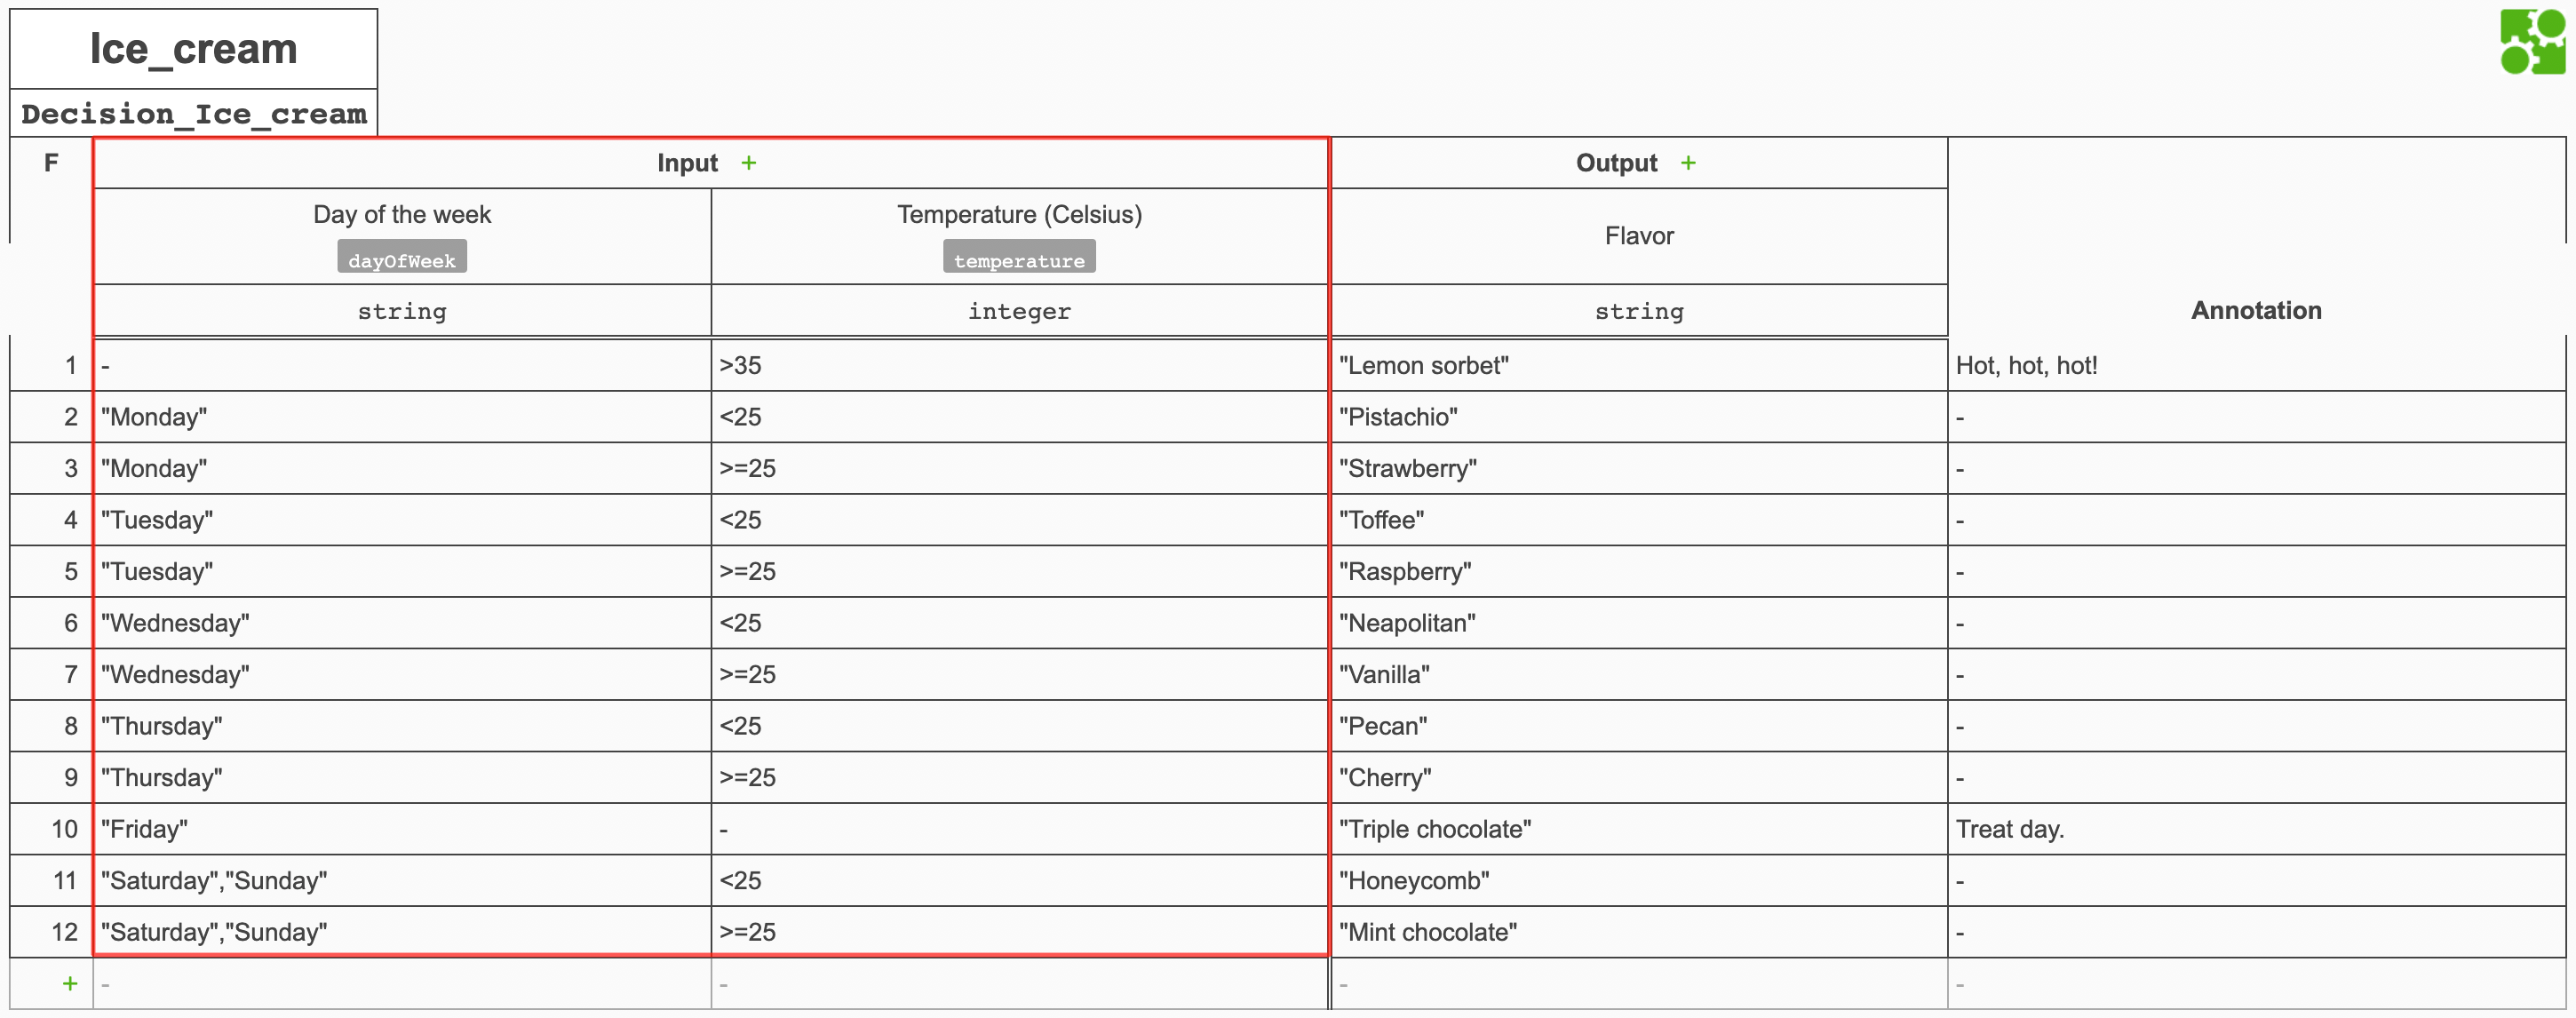Open the hit policy selector labeled F
This screenshot has height=1018, width=2576.
pyautogui.click(x=50, y=163)
